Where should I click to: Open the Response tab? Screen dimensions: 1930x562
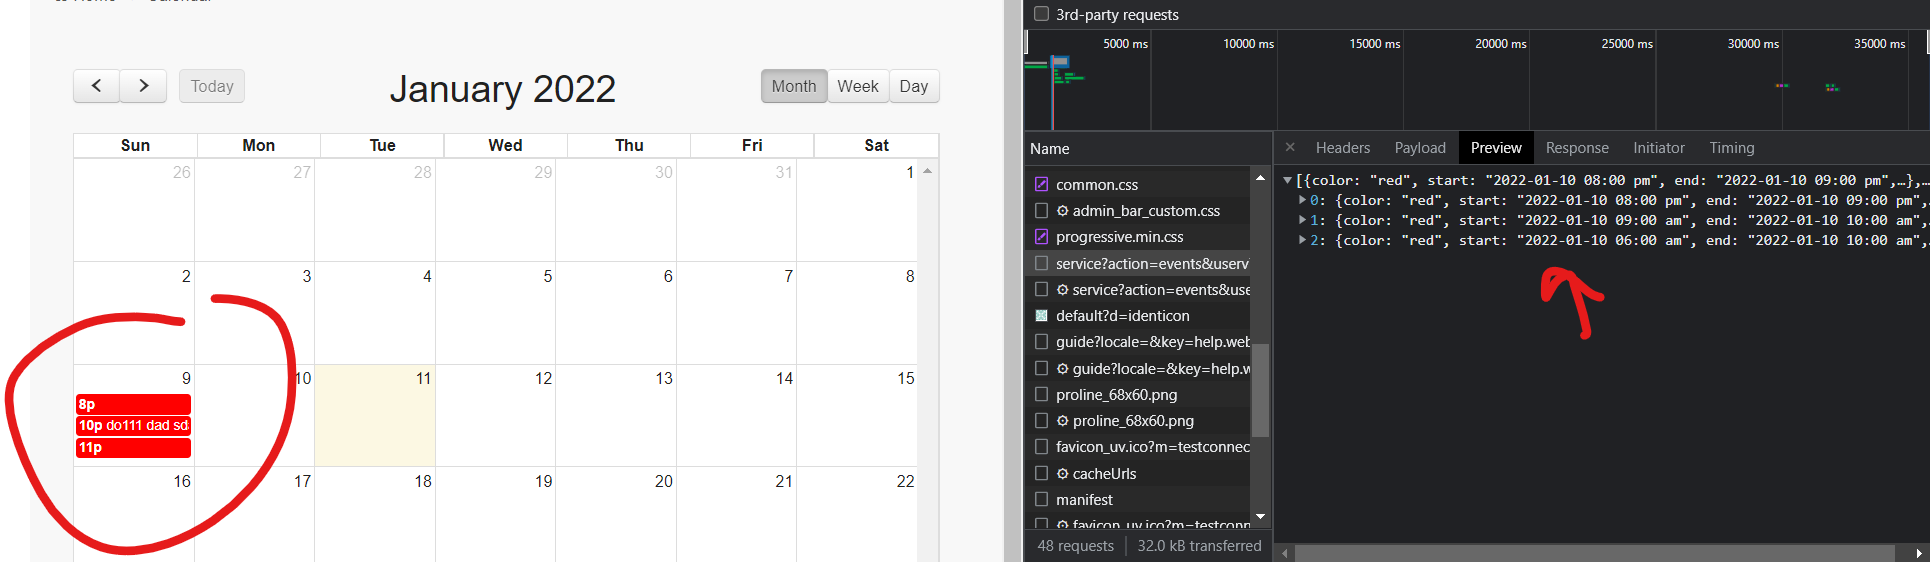1576,148
